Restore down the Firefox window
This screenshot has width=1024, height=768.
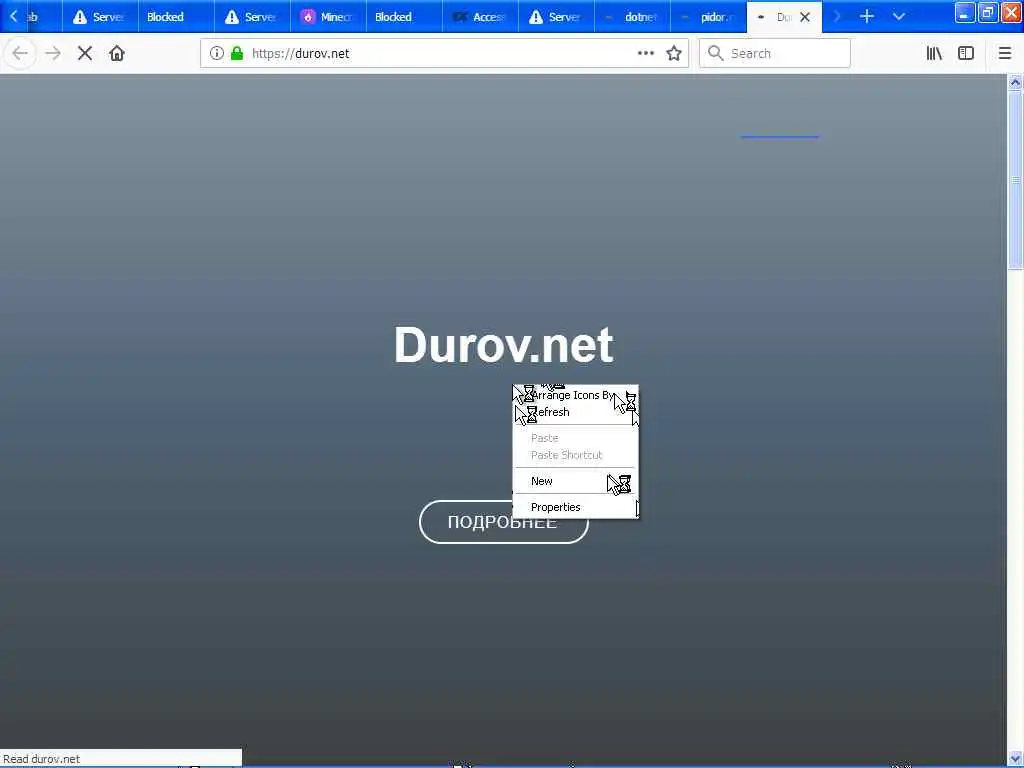[x=988, y=12]
